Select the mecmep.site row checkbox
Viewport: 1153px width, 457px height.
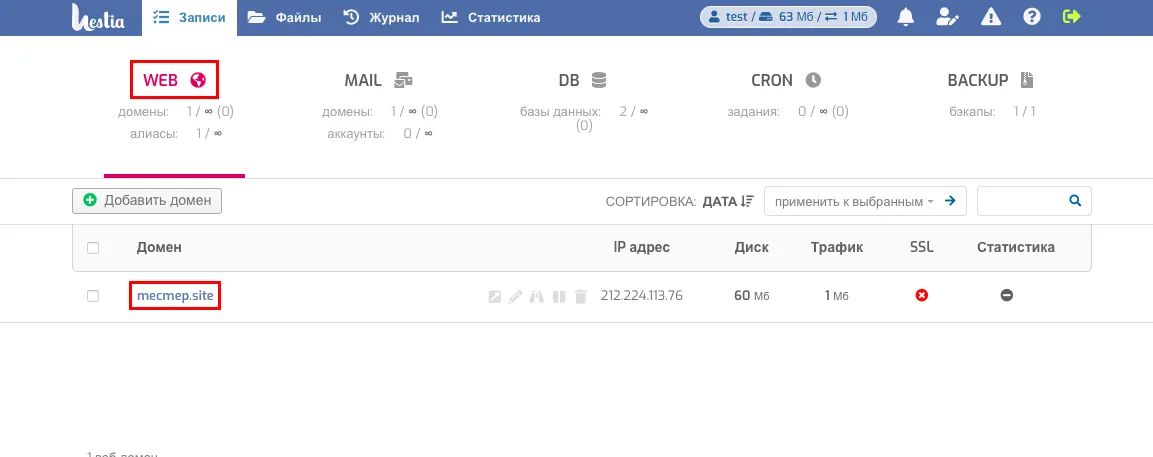tap(93, 296)
